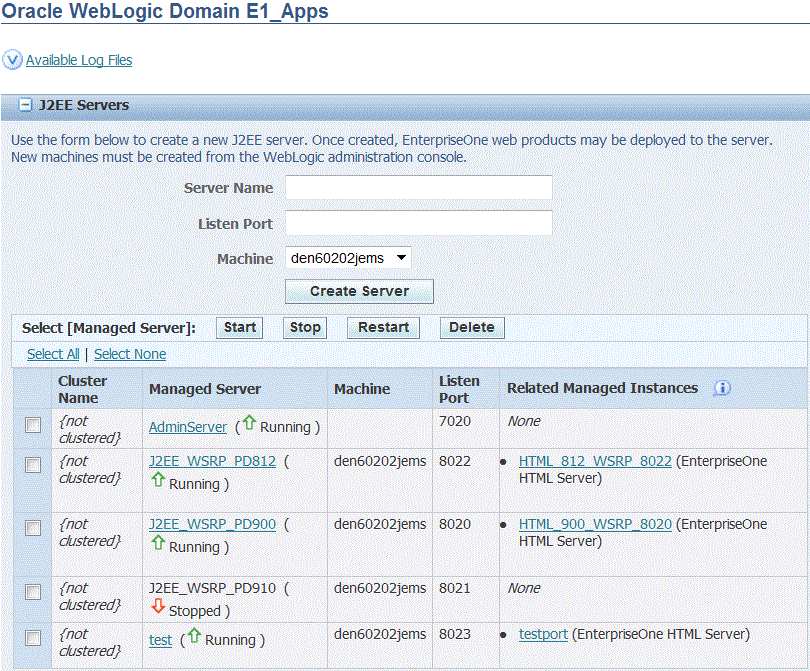The height and width of the screenshot is (671, 810).
Task: Click the listen port value 8023
Action: click(455, 634)
